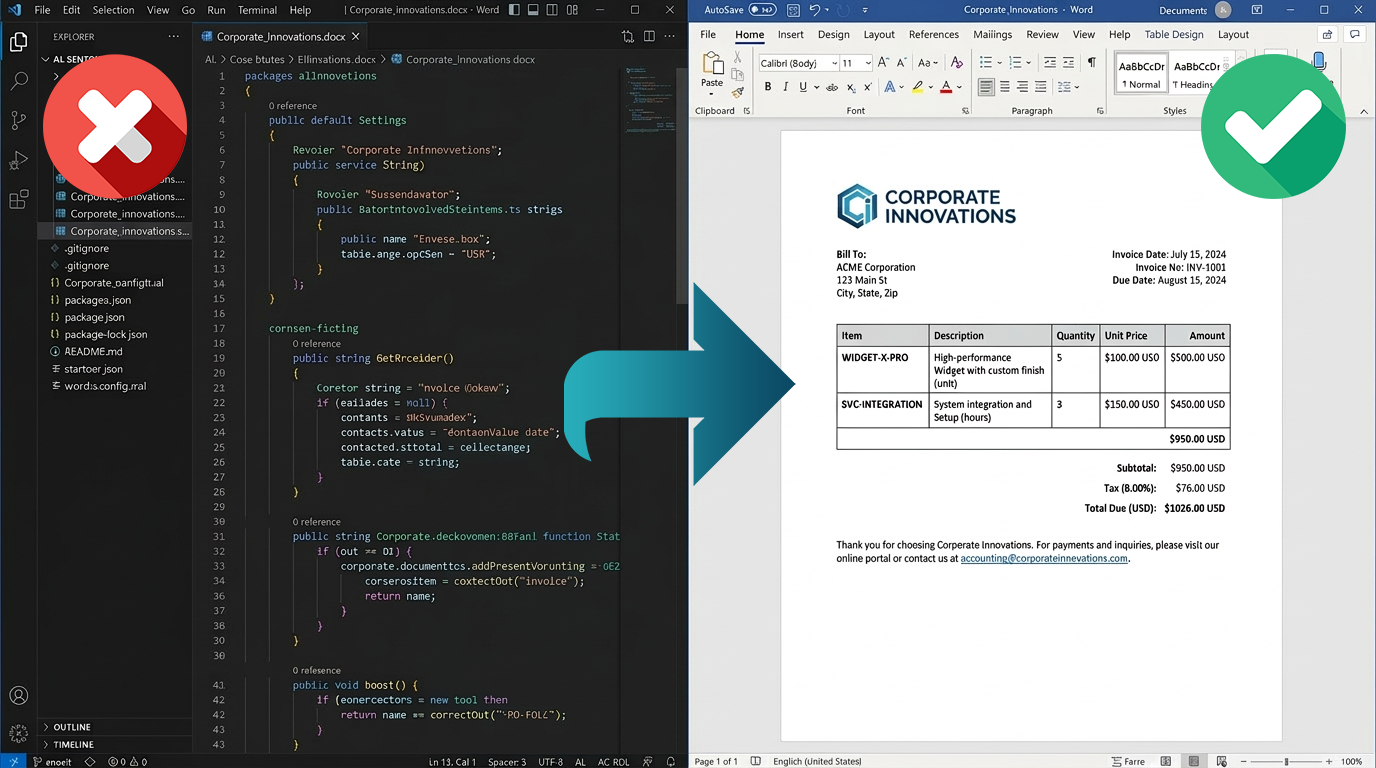The image size is (1376, 768).
Task: Open Source Control view in VS Code
Action: coord(18,121)
